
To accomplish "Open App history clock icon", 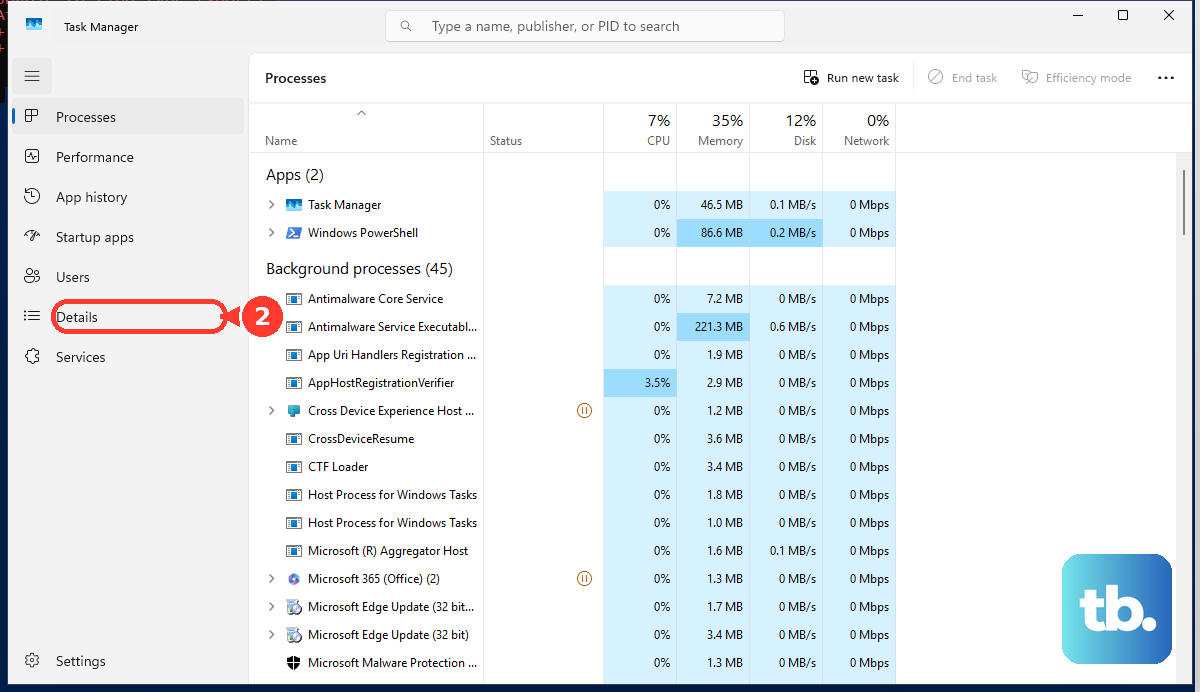I will [x=32, y=197].
